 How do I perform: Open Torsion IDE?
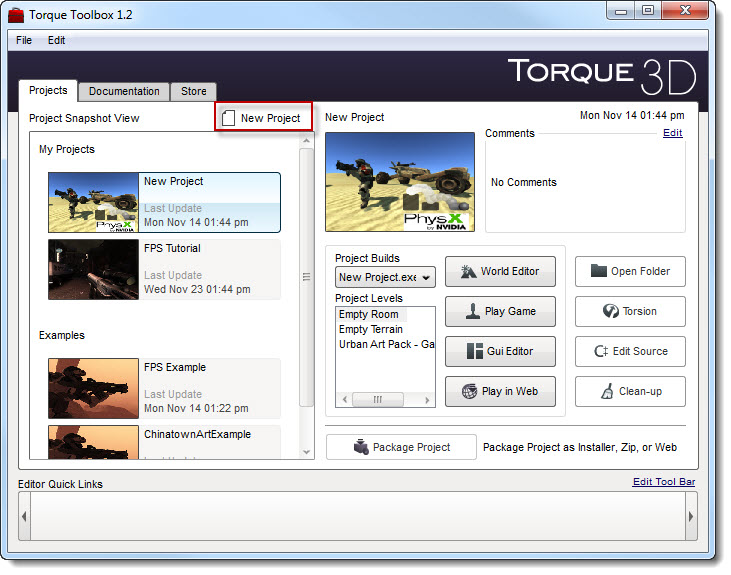(630, 312)
